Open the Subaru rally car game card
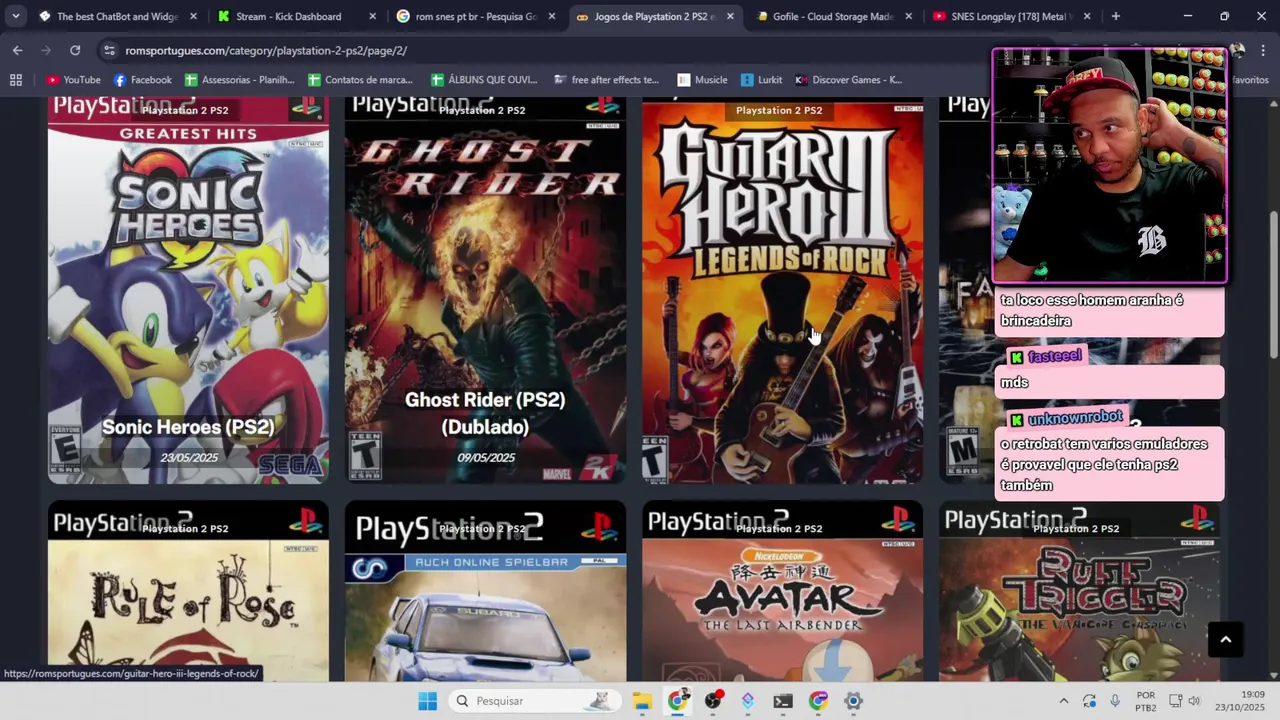 click(485, 592)
